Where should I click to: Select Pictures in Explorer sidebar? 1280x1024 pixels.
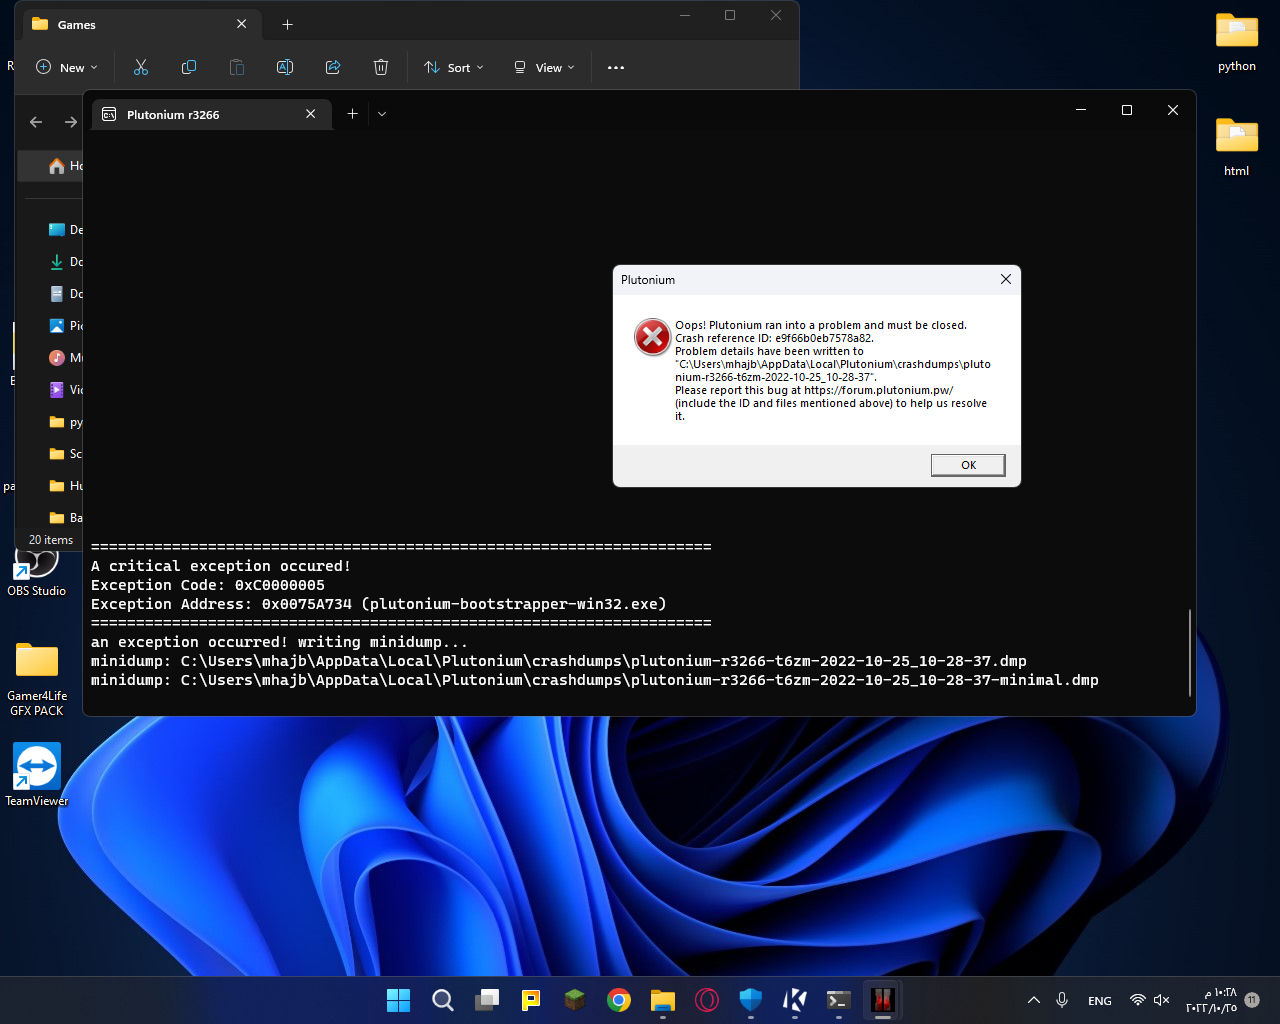pyautogui.click(x=65, y=326)
